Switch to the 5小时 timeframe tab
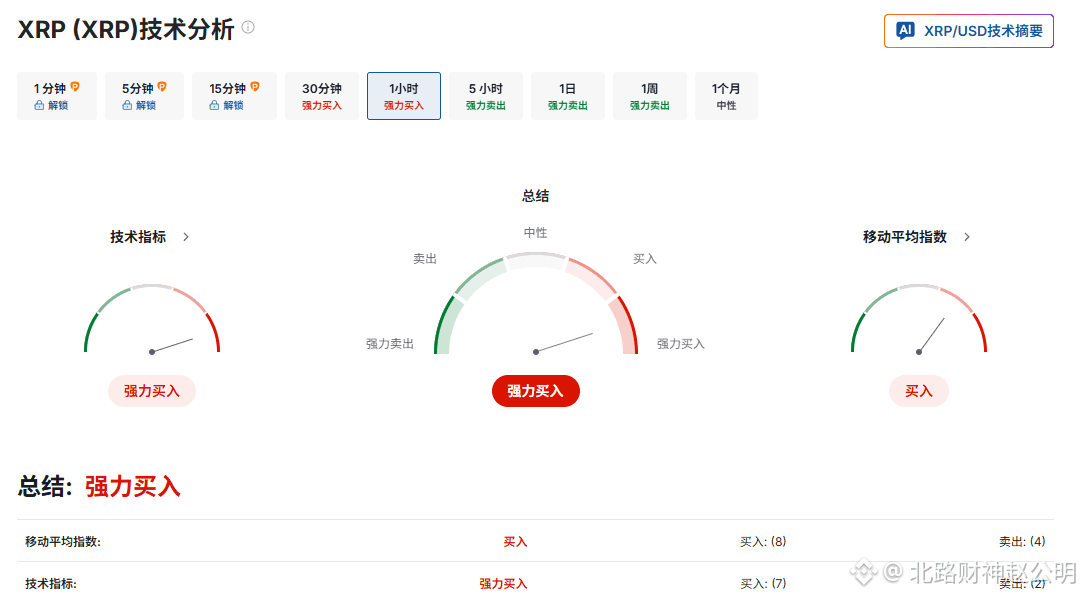The height and width of the screenshot is (598, 1084). click(x=485, y=96)
